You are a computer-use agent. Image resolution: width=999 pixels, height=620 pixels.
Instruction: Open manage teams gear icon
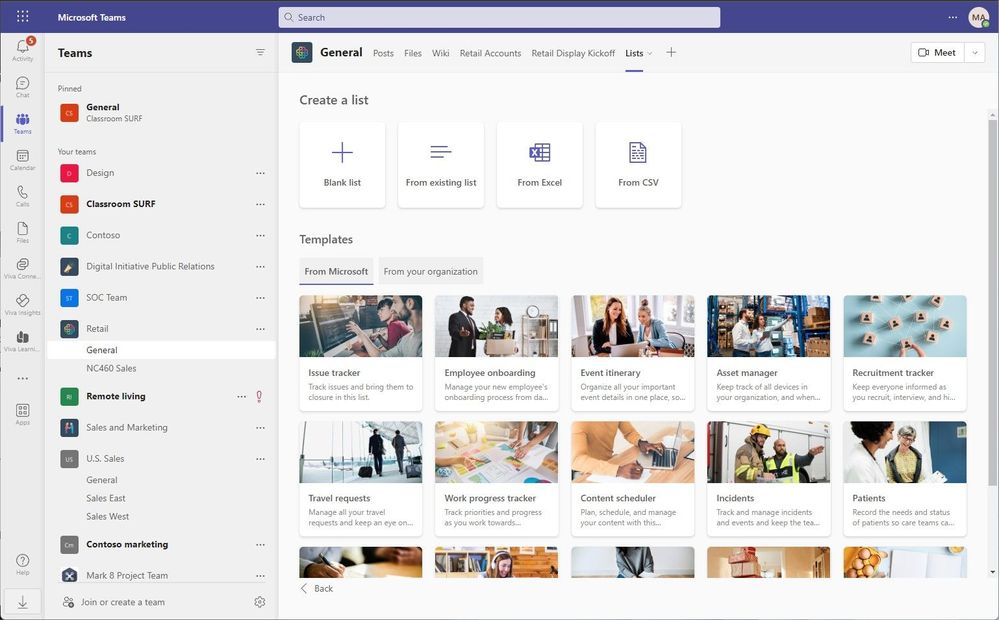point(259,602)
